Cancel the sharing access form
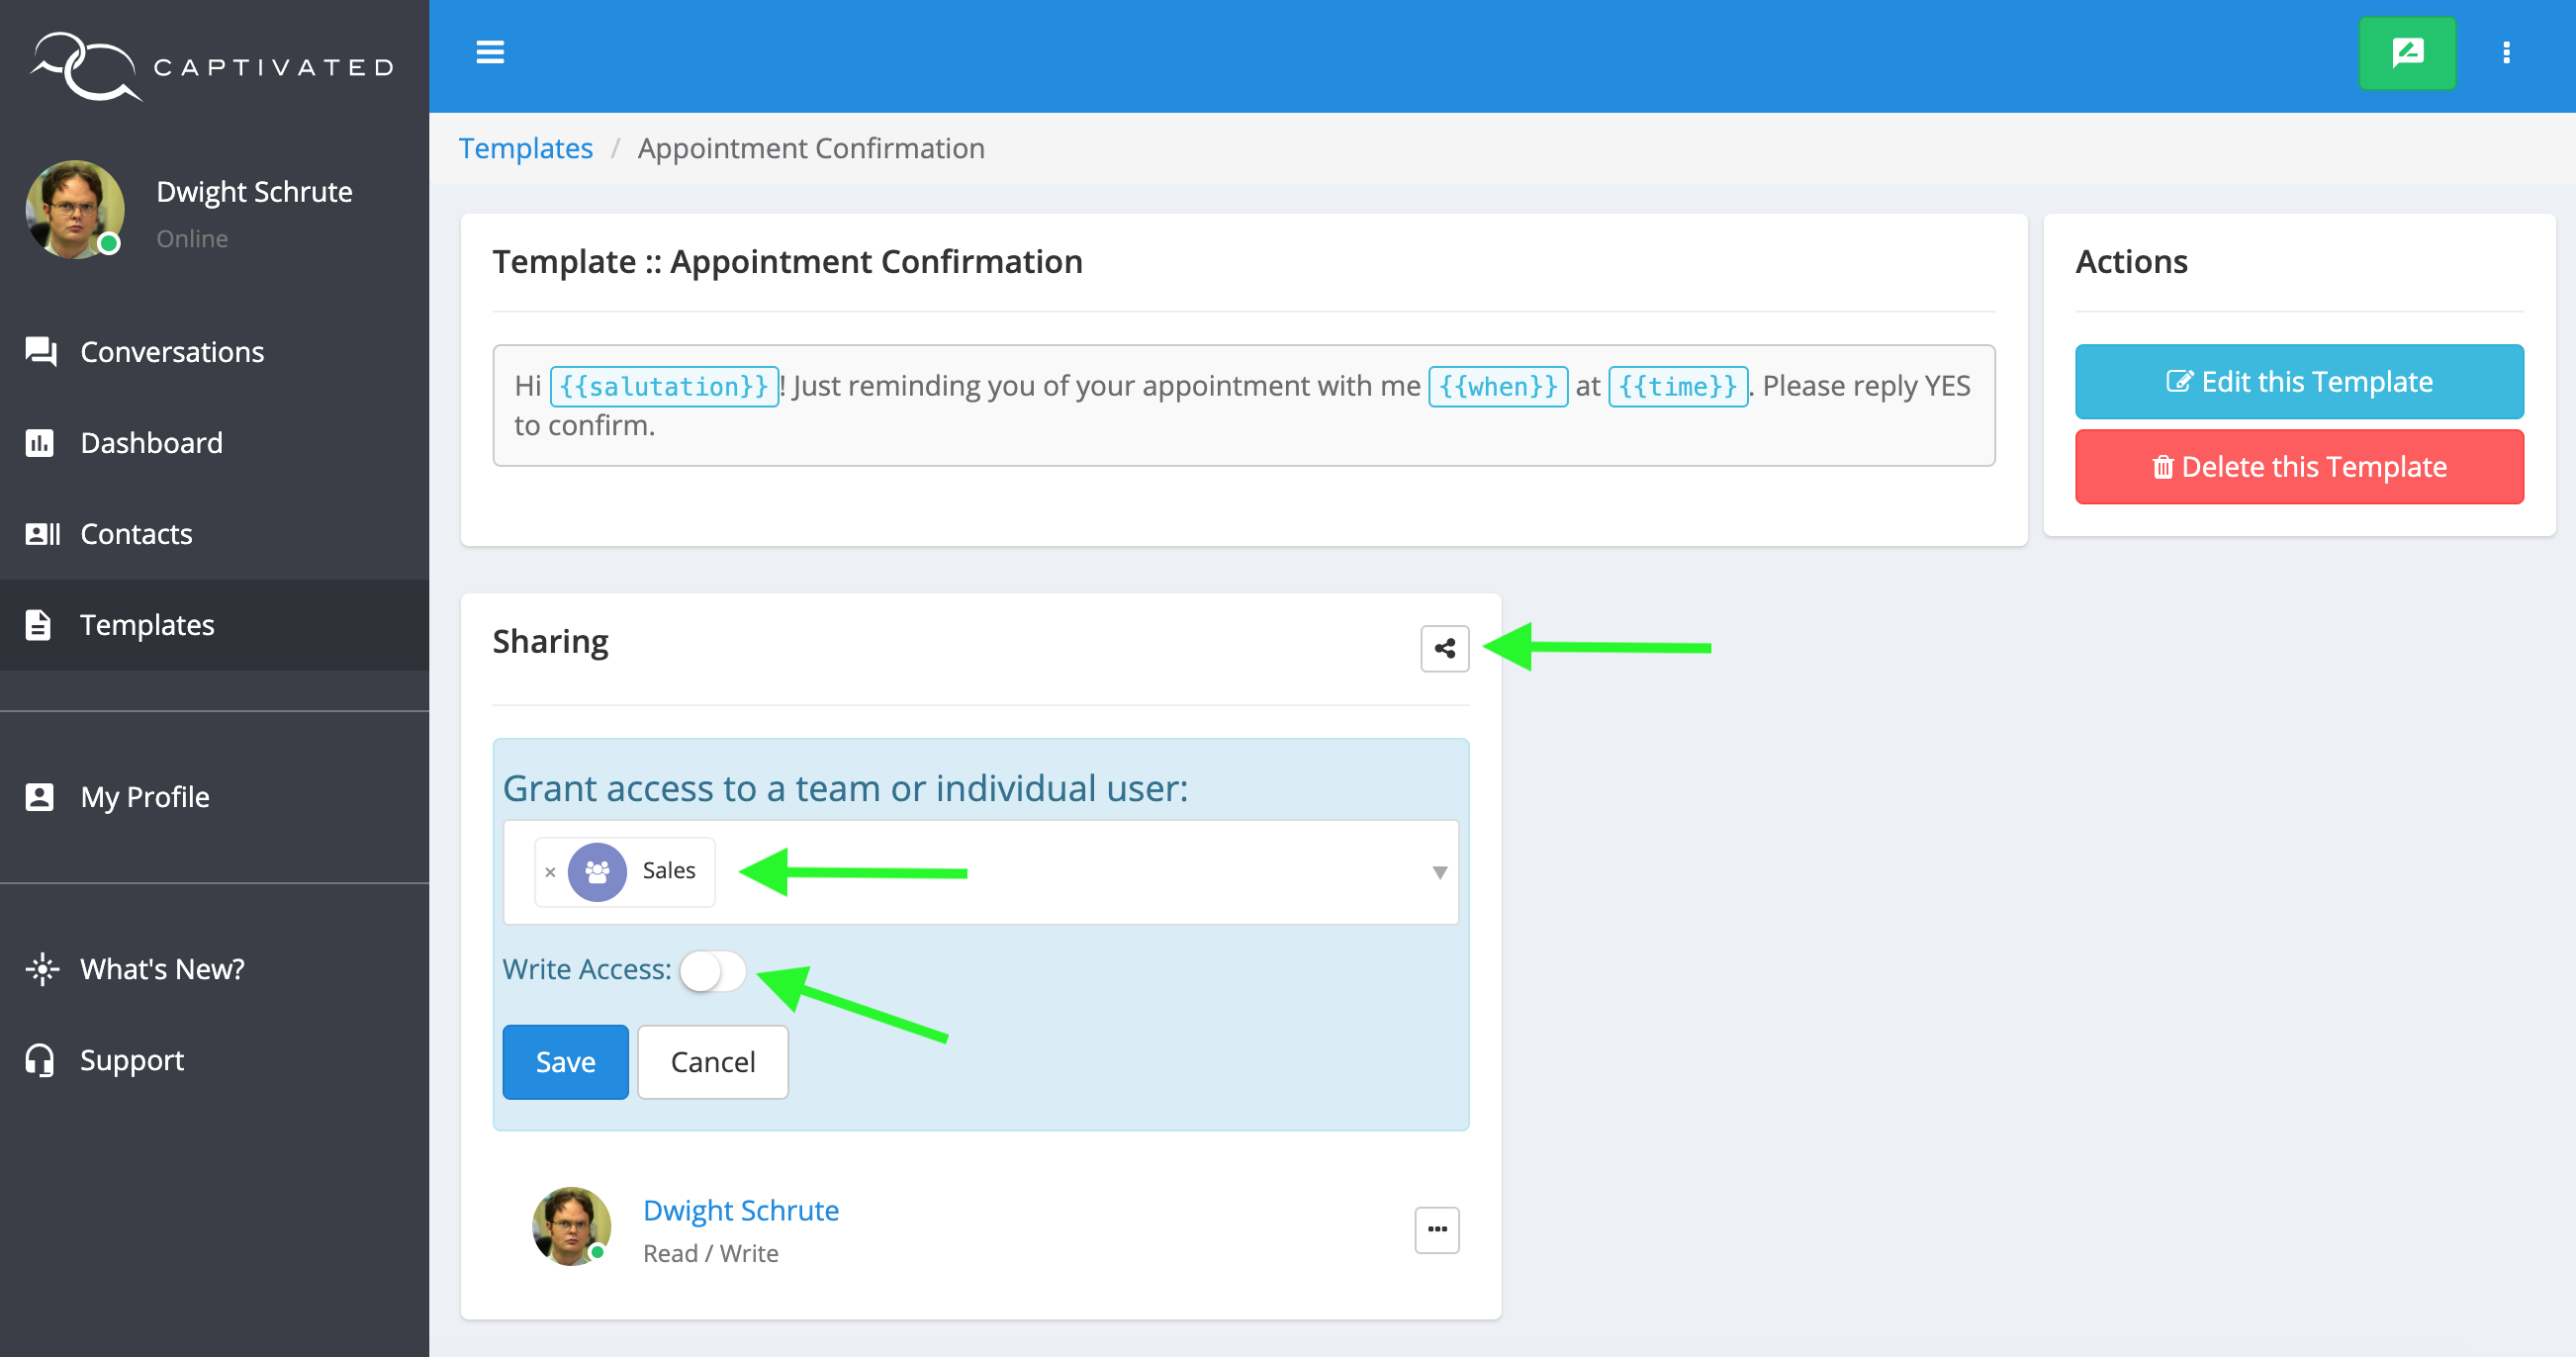 [712, 1061]
